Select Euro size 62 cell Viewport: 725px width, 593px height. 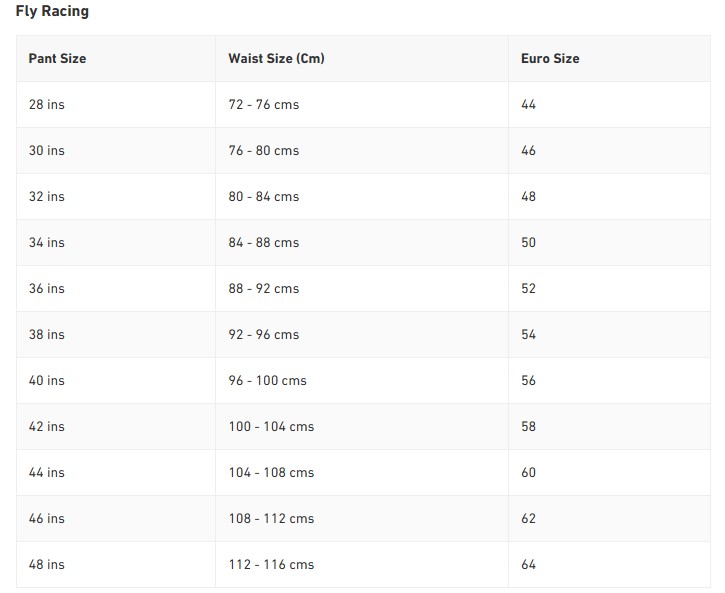[528, 519]
